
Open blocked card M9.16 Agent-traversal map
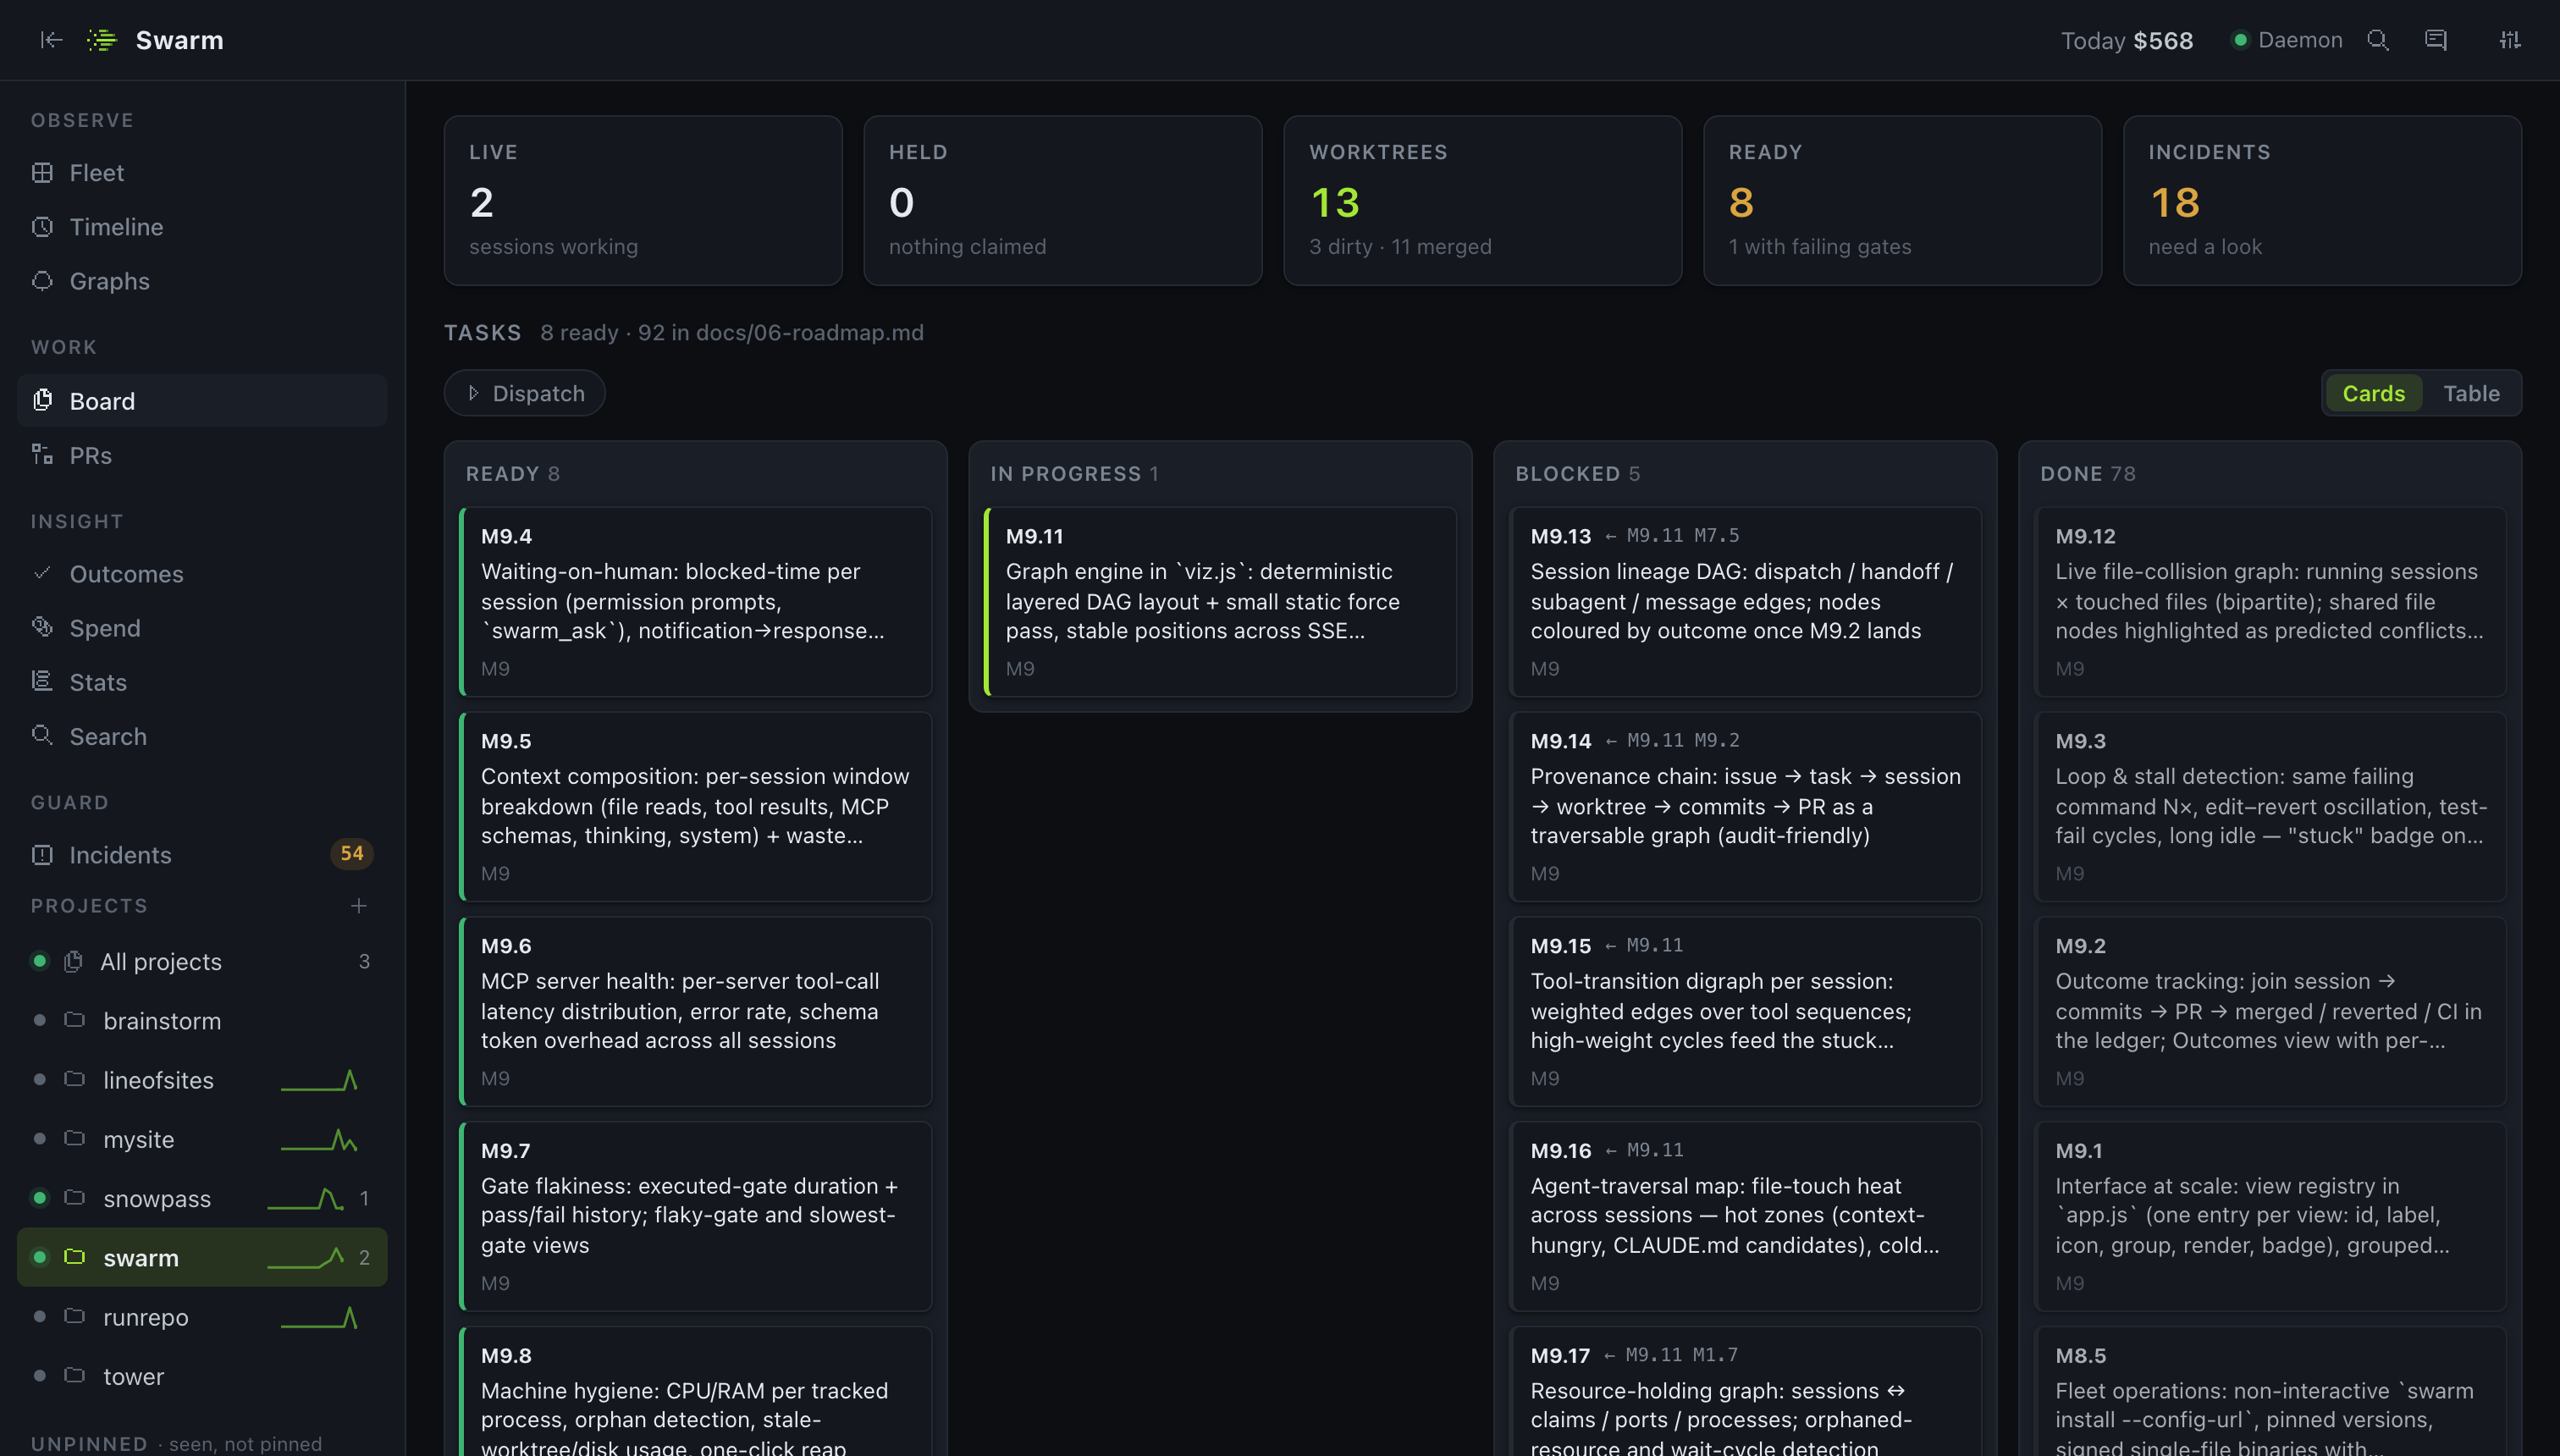pyautogui.click(x=1746, y=1217)
